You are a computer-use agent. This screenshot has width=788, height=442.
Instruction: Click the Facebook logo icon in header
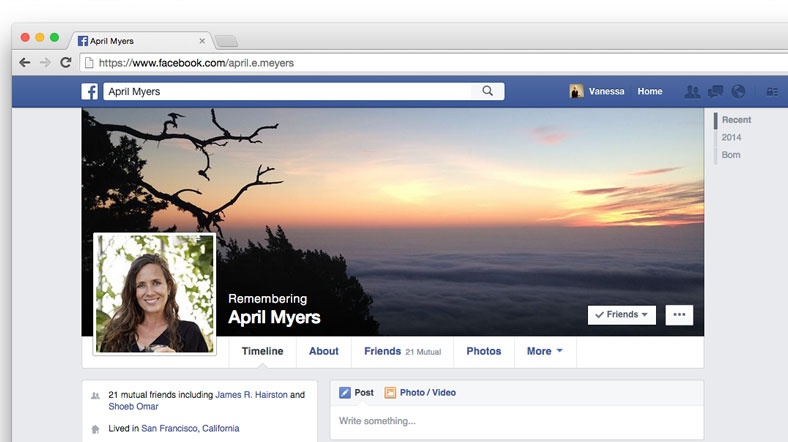coord(89,91)
